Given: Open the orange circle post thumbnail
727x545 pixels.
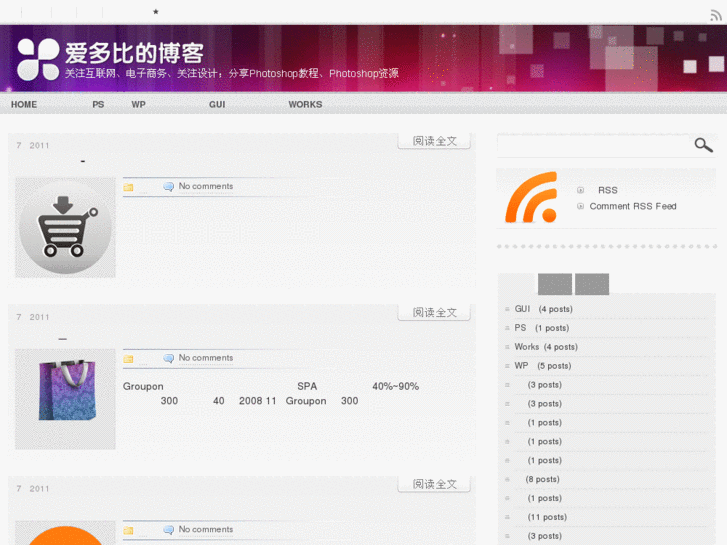Looking at the screenshot, I should [x=65, y=533].
